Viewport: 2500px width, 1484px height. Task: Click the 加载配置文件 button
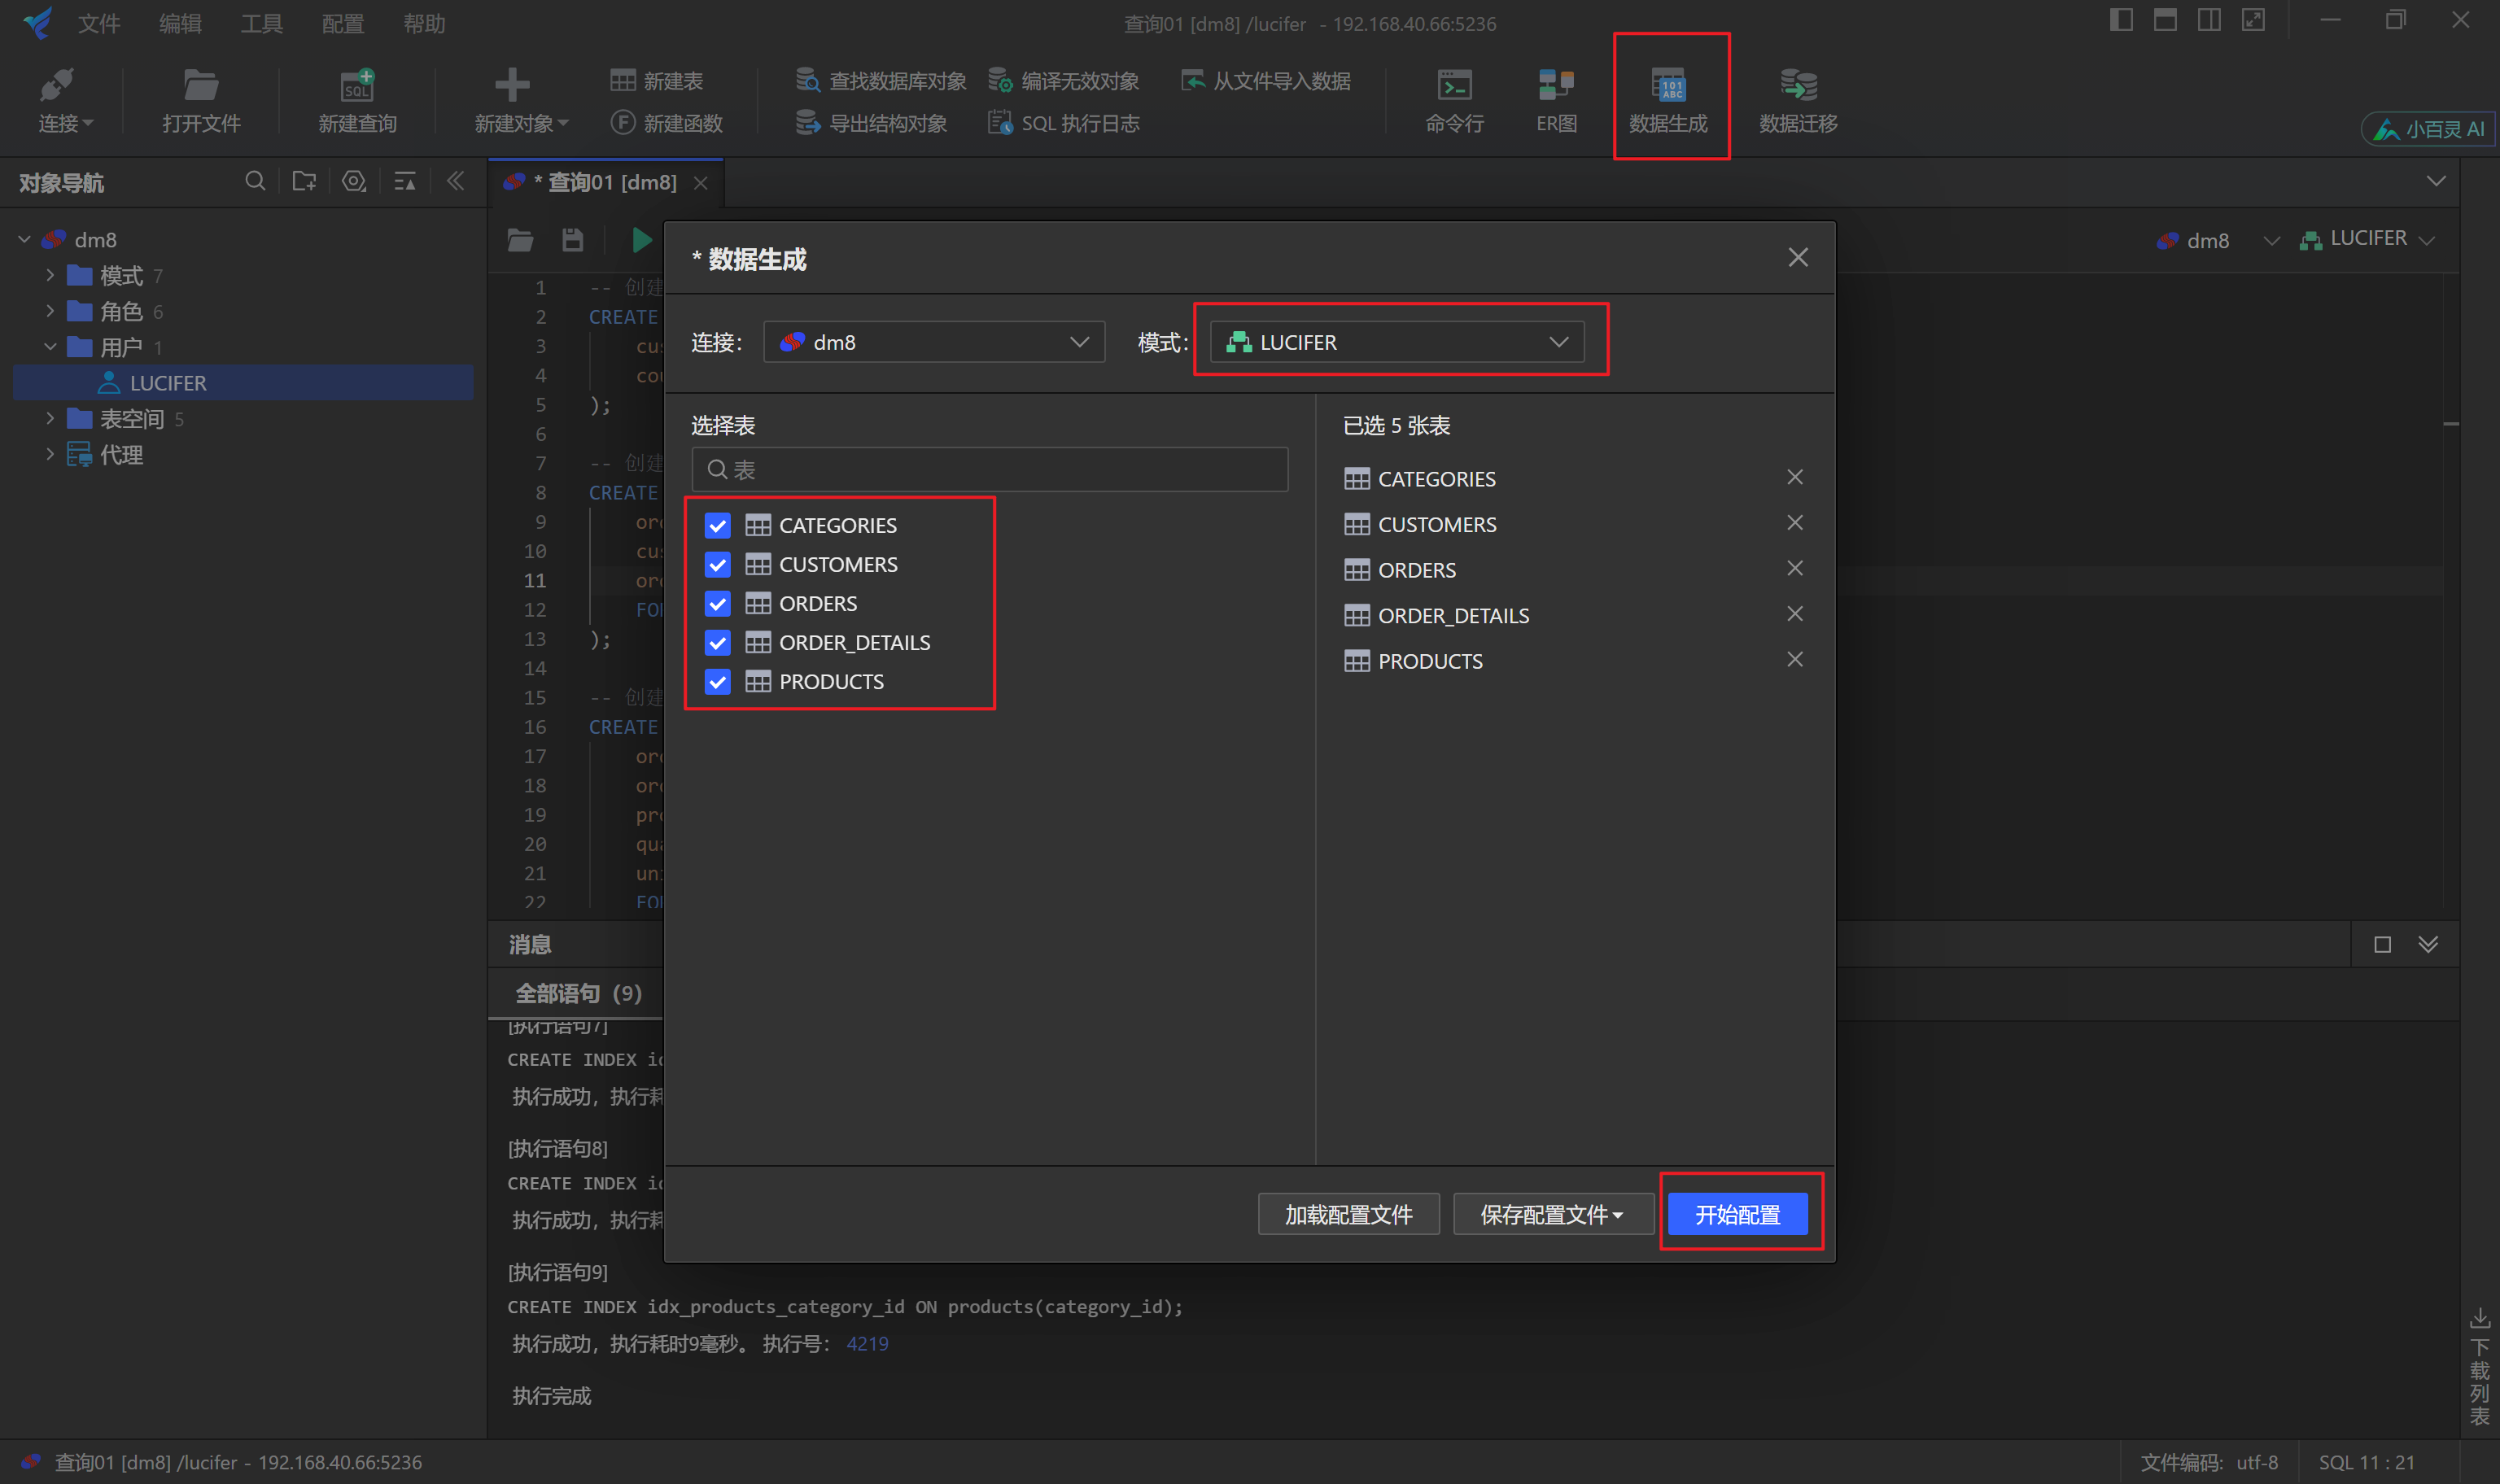[x=1348, y=1213]
